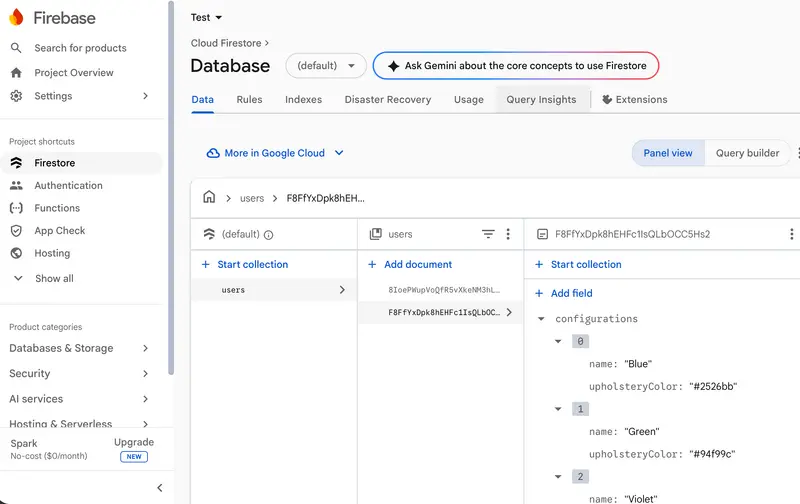Click the search magnifier icon in sidebar
800x504 pixels.
click(x=16, y=48)
